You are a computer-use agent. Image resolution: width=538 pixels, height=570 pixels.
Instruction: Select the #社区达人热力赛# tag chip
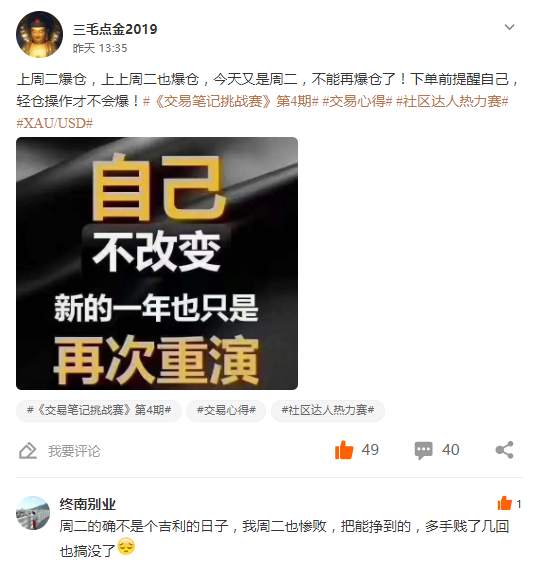328,410
